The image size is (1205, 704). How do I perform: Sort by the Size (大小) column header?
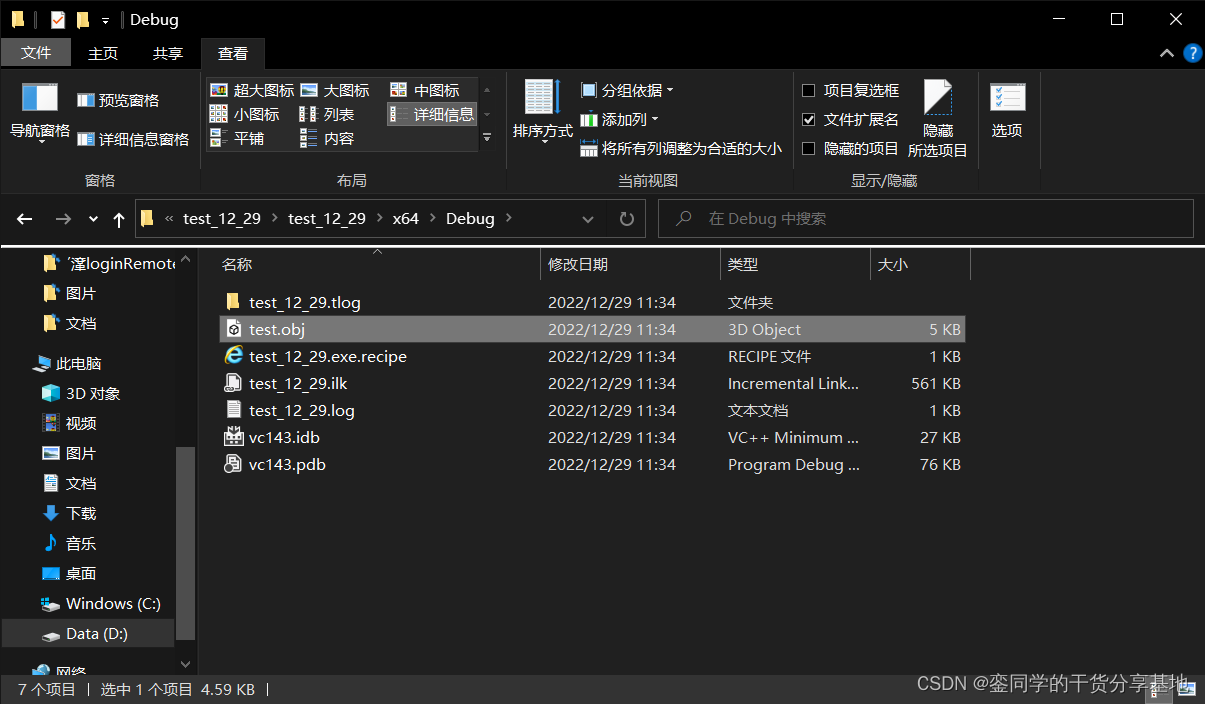(x=920, y=265)
